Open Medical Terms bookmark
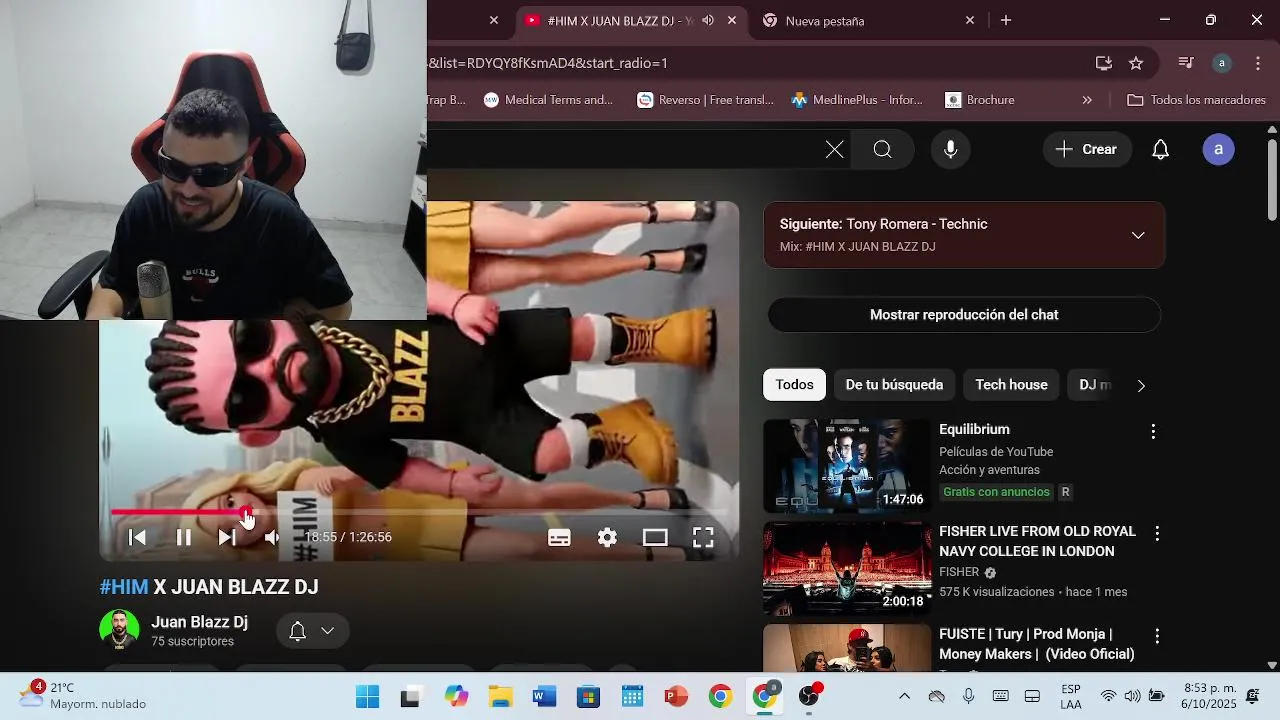1280x720 pixels. point(548,100)
